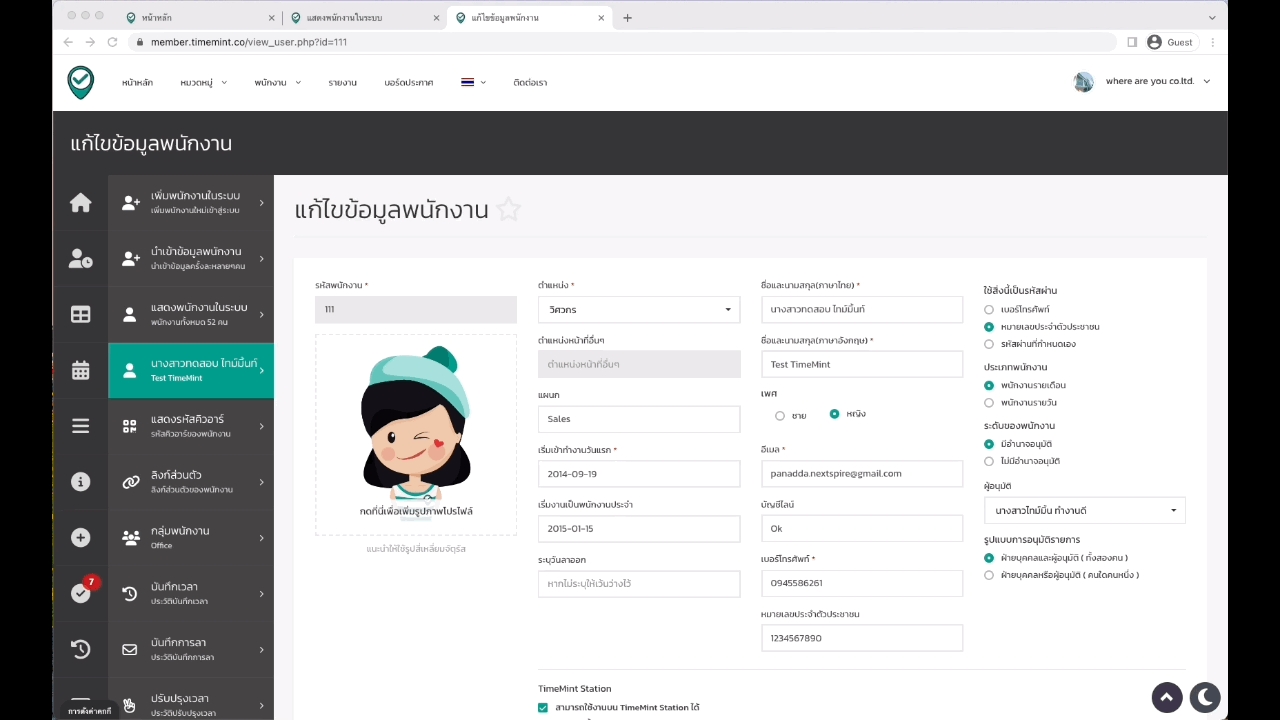Viewport: 1280px width, 720px height.
Task: Click the checkmark icon with 7 badge
Action: (x=81, y=593)
